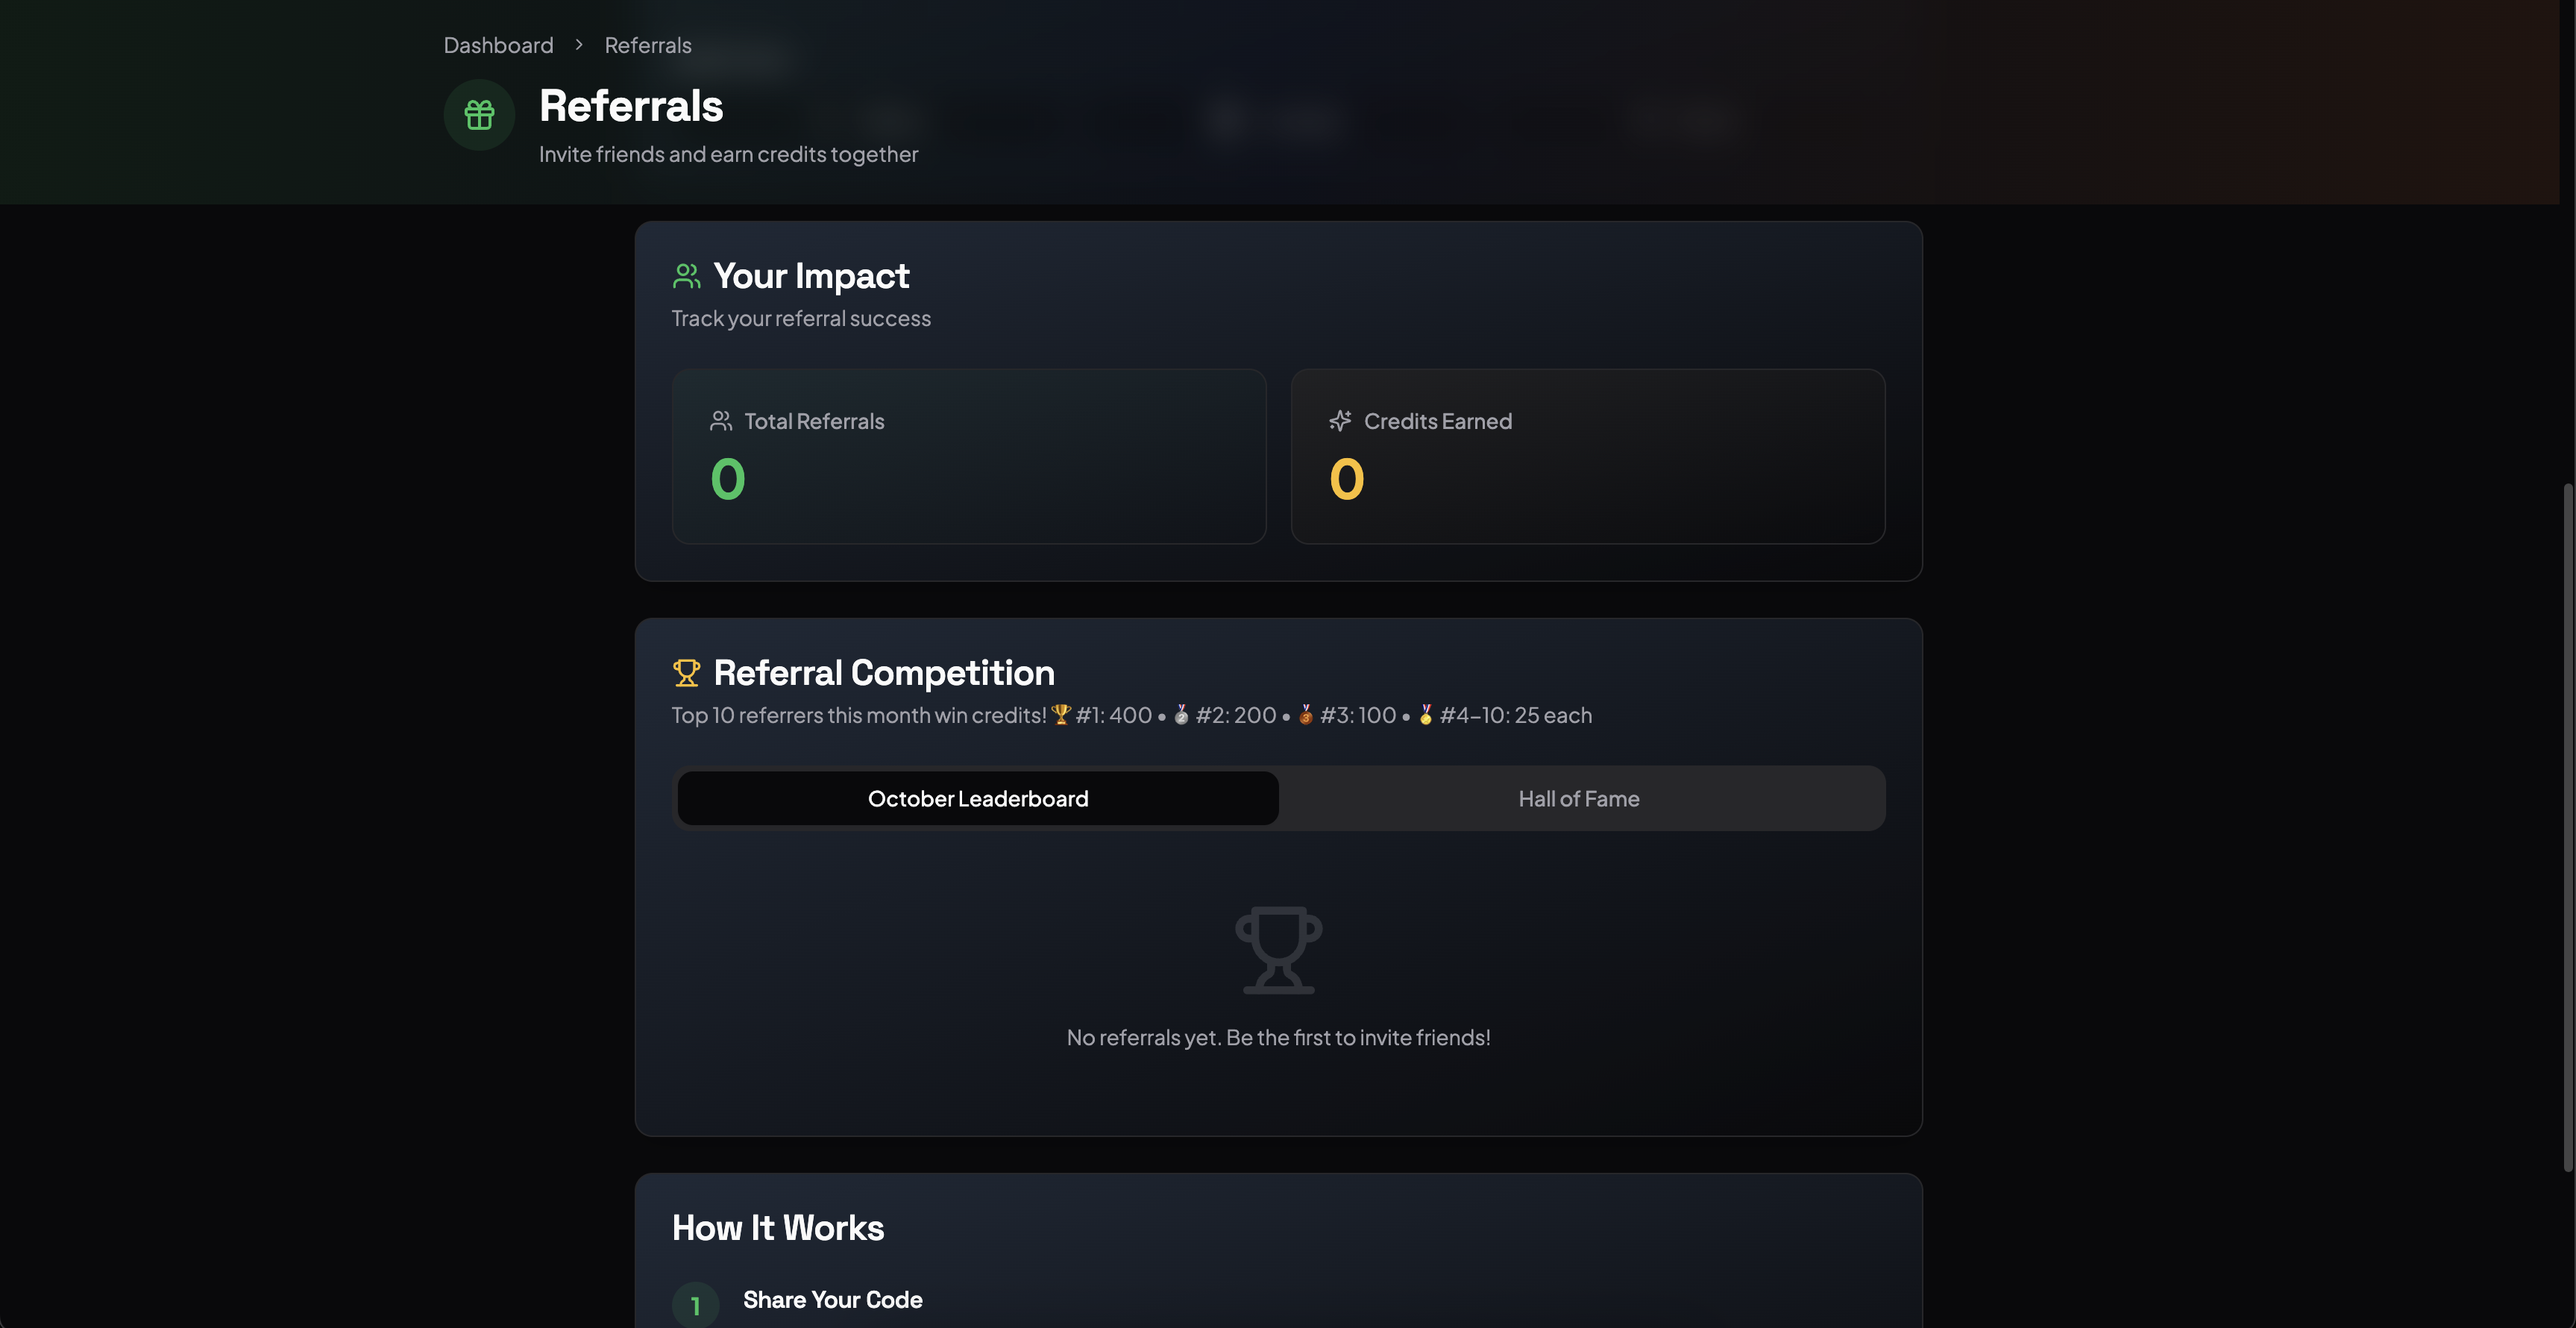The width and height of the screenshot is (2576, 1328).
Task: Click the trophy icon next to Referral Competition
Action: tap(686, 672)
